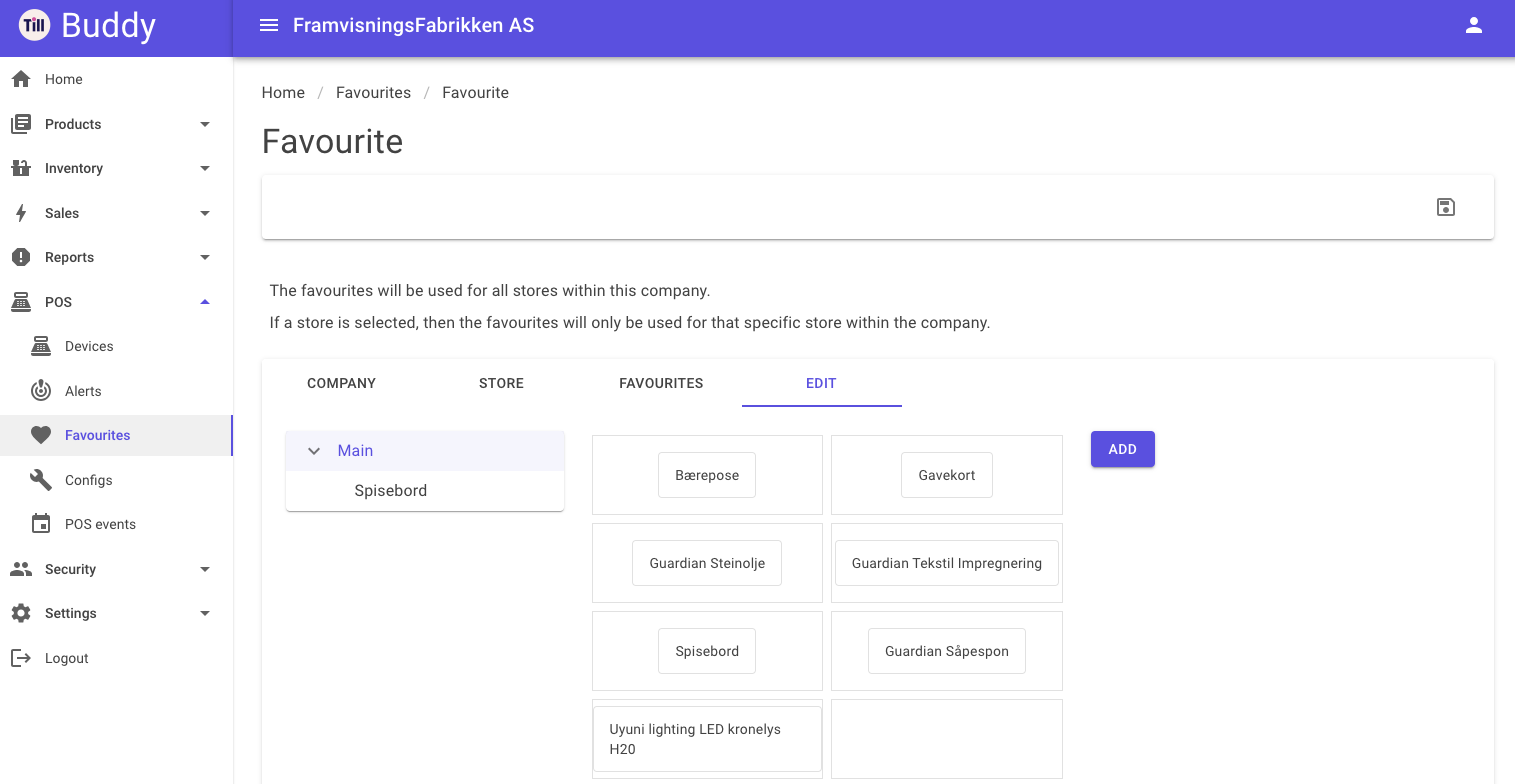The height and width of the screenshot is (784, 1515).
Task: Collapse the Main tree node chevron
Action: point(314,451)
